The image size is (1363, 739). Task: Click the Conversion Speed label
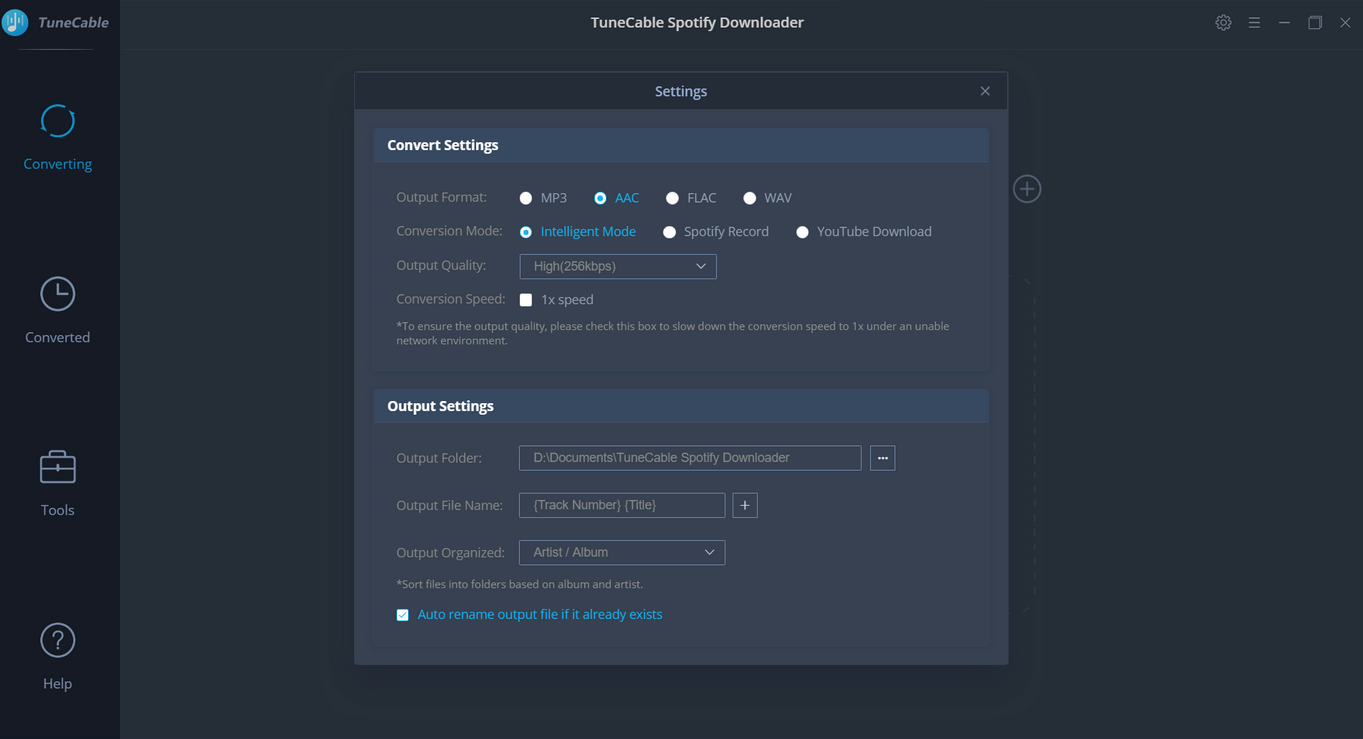[x=451, y=299]
